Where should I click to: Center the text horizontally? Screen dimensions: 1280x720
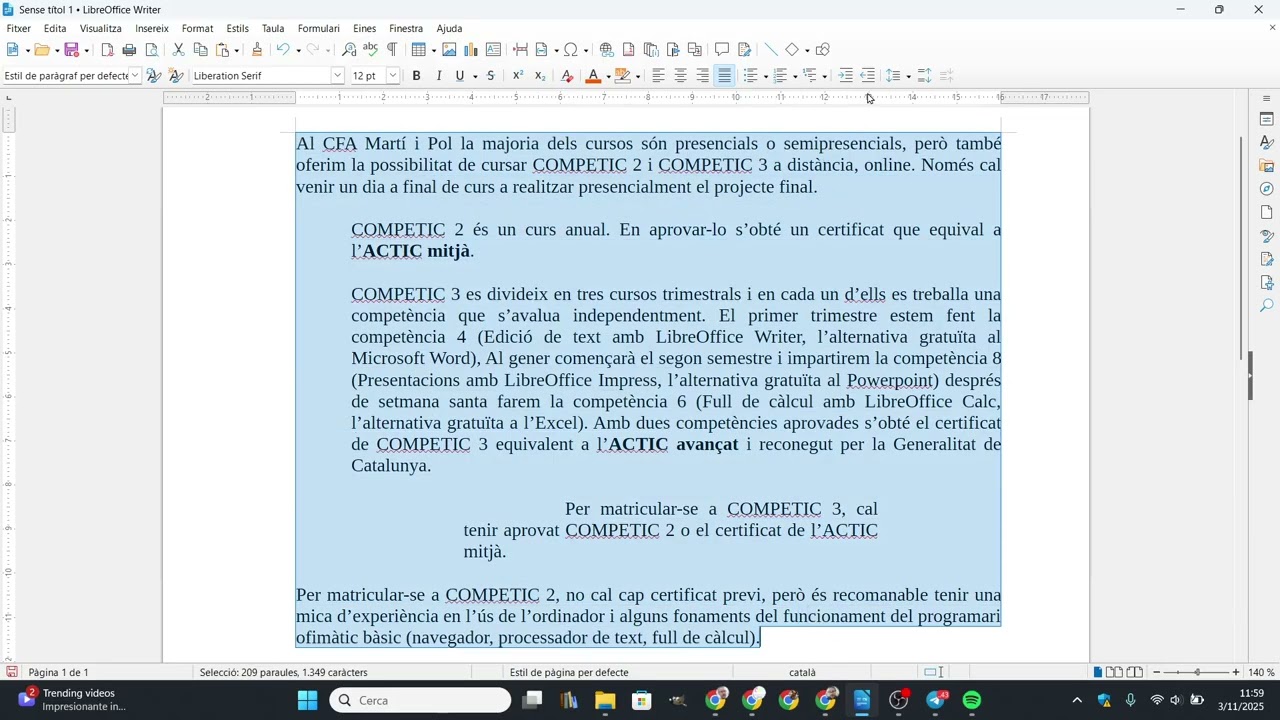pos(680,76)
